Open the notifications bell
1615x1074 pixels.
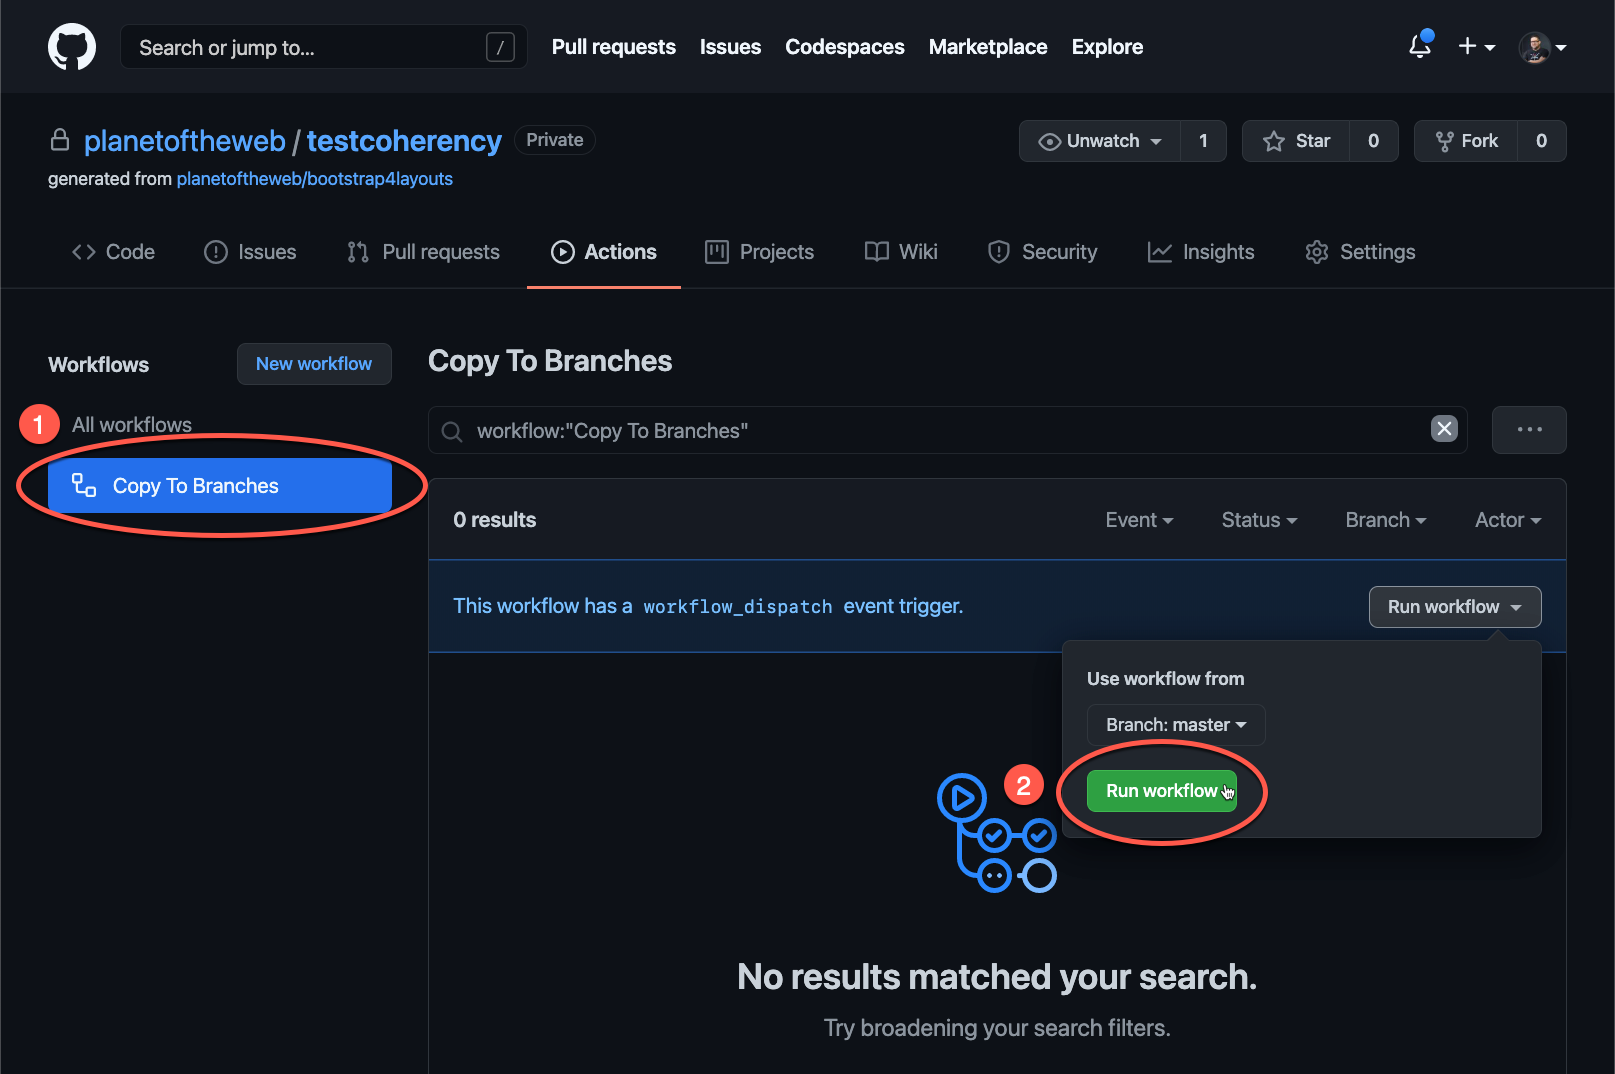(1419, 46)
